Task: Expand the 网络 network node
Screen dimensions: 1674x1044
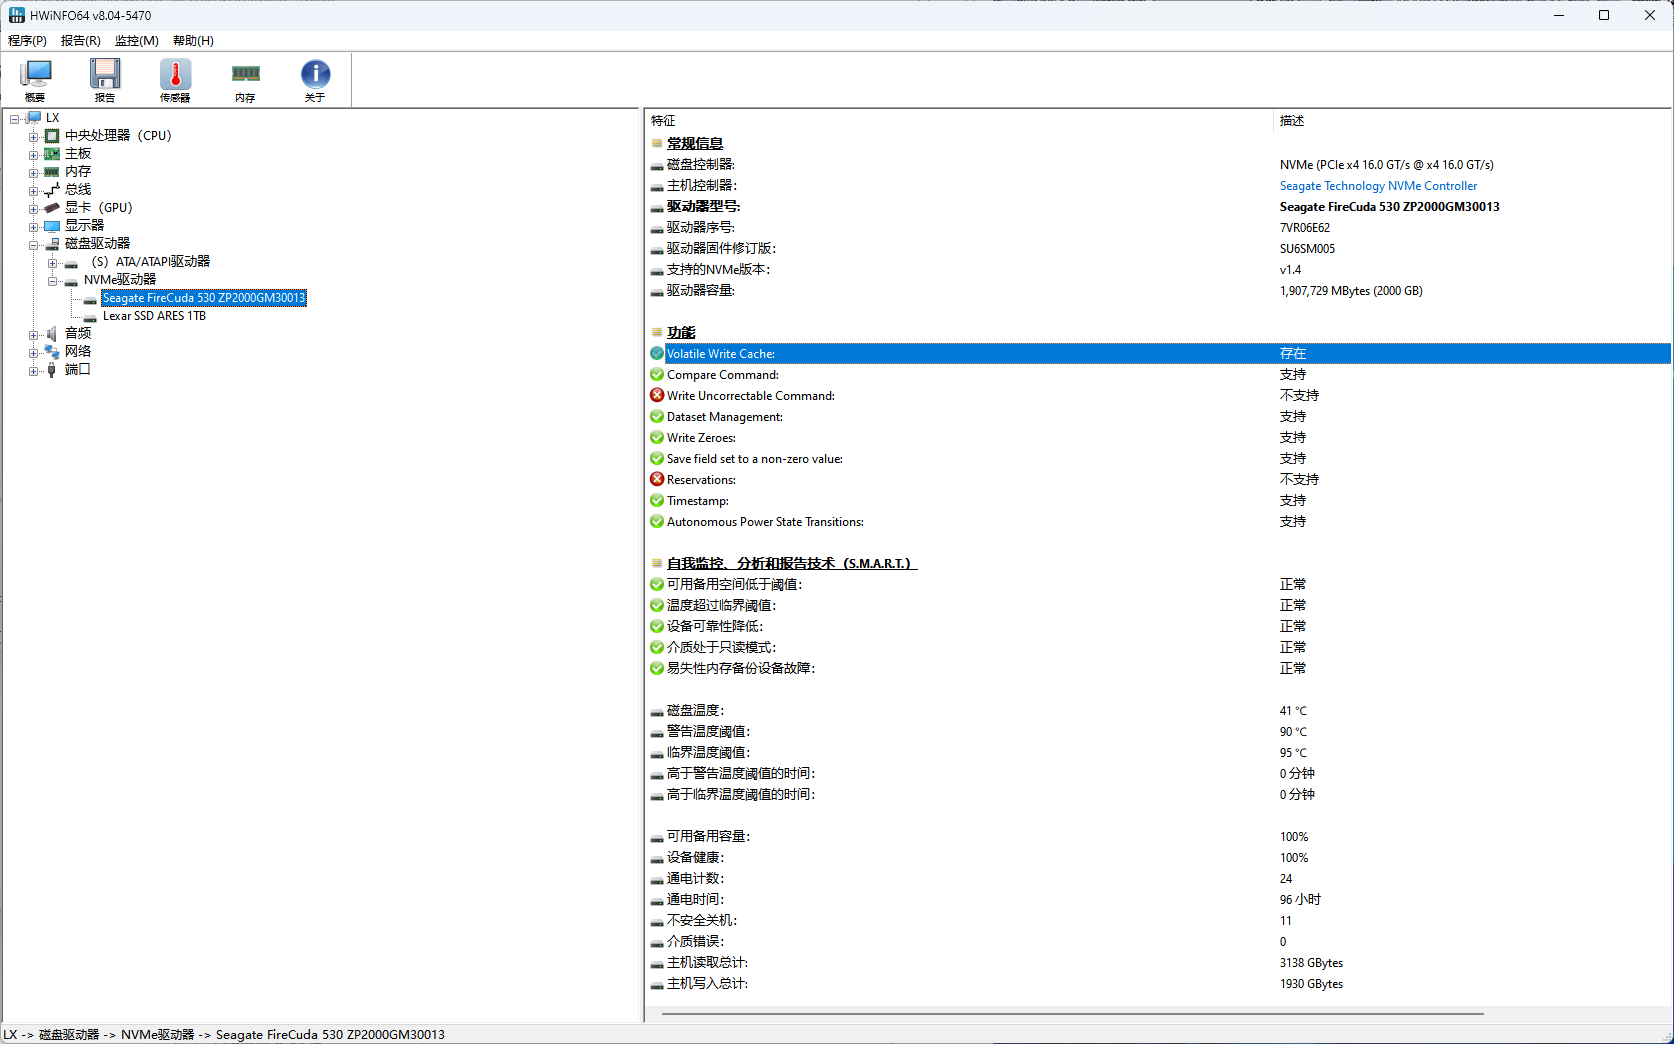Action: (x=33, y=352)
